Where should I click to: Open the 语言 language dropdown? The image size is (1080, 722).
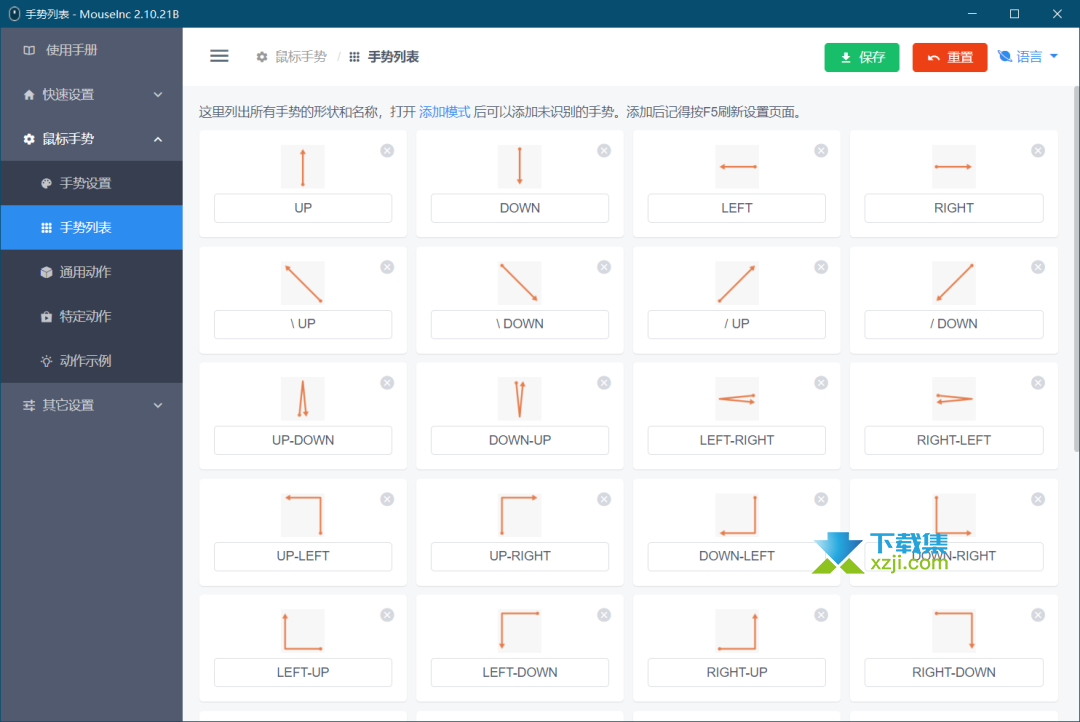pos(1028,56)
